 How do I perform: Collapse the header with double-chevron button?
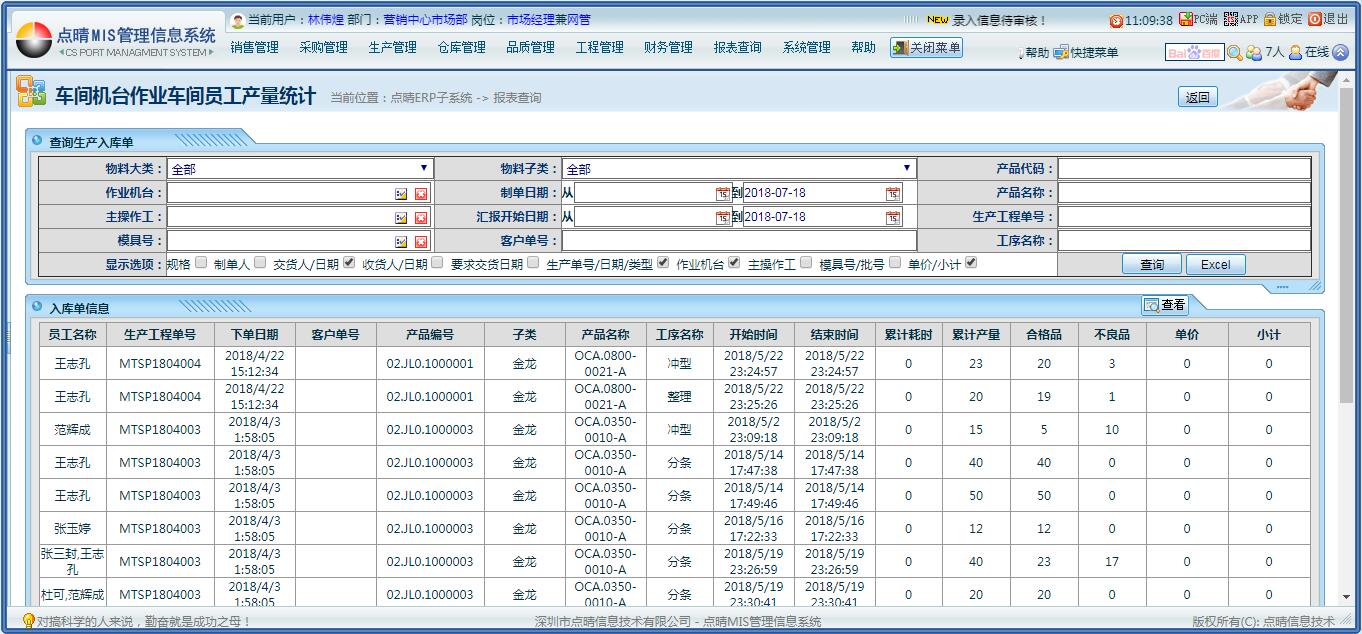1340,53
